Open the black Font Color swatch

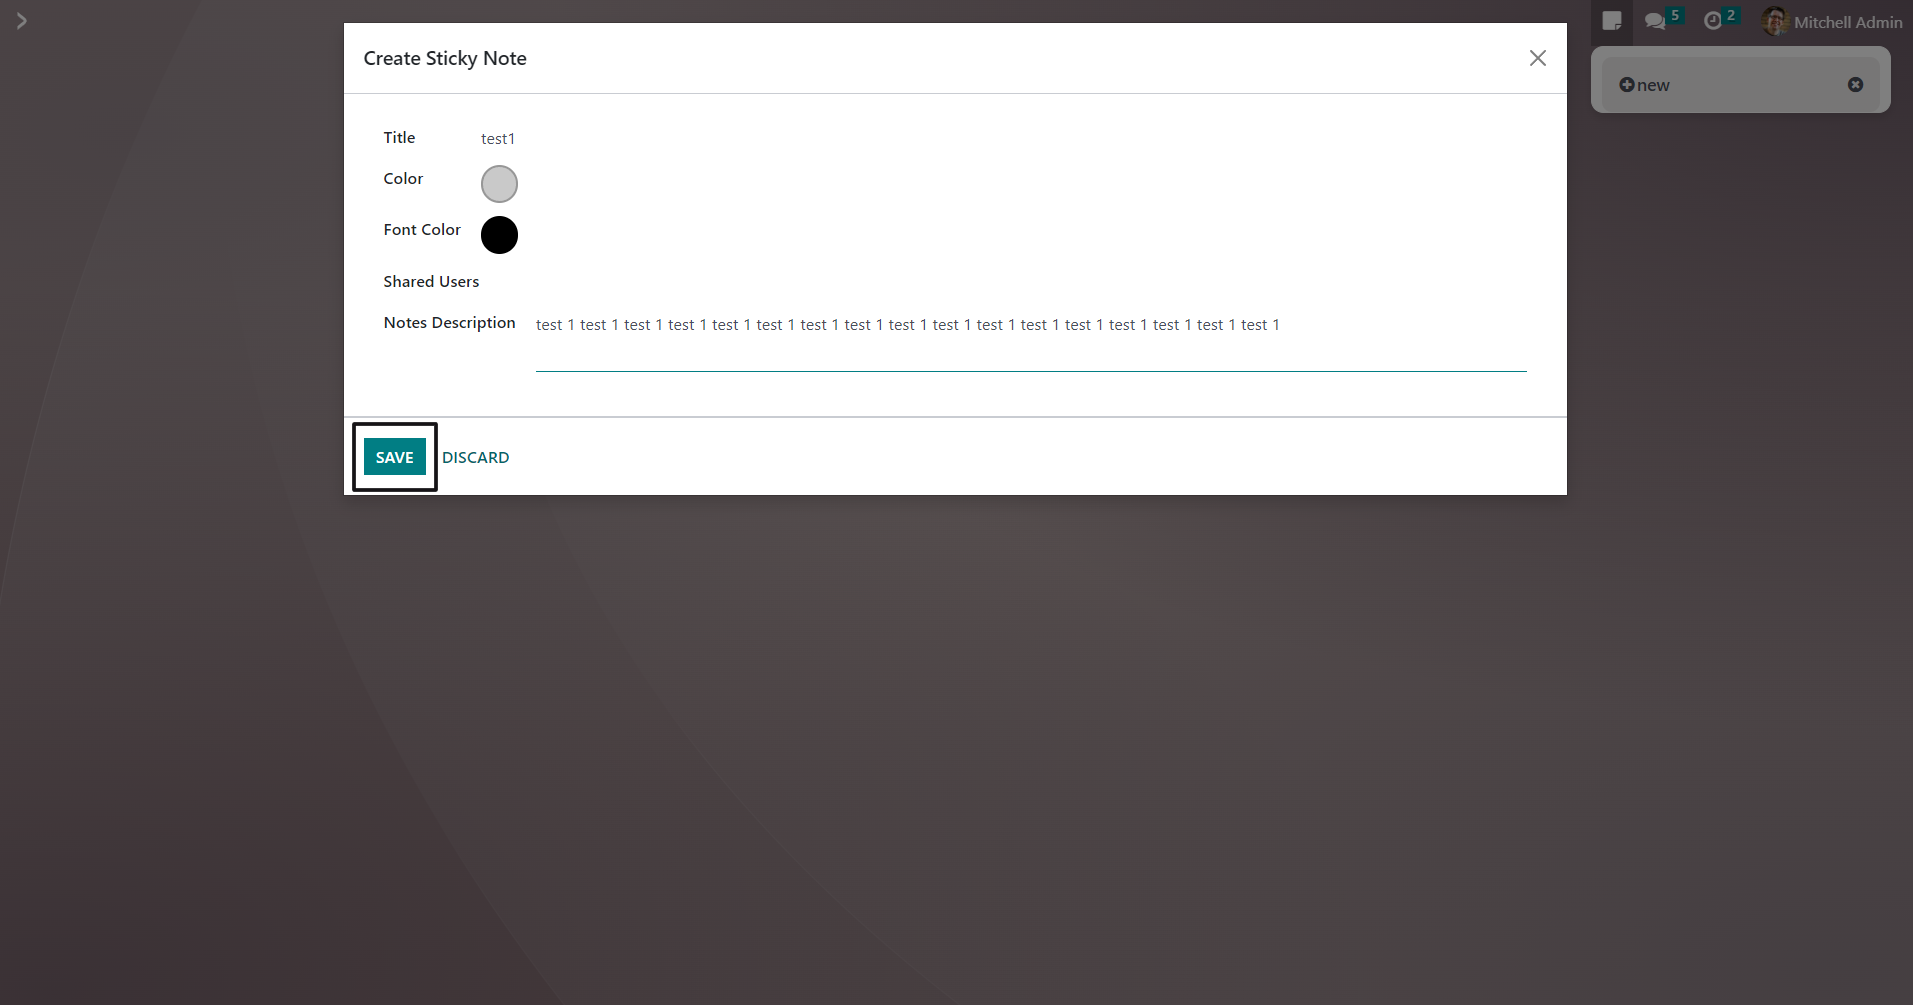click(499, 235)
